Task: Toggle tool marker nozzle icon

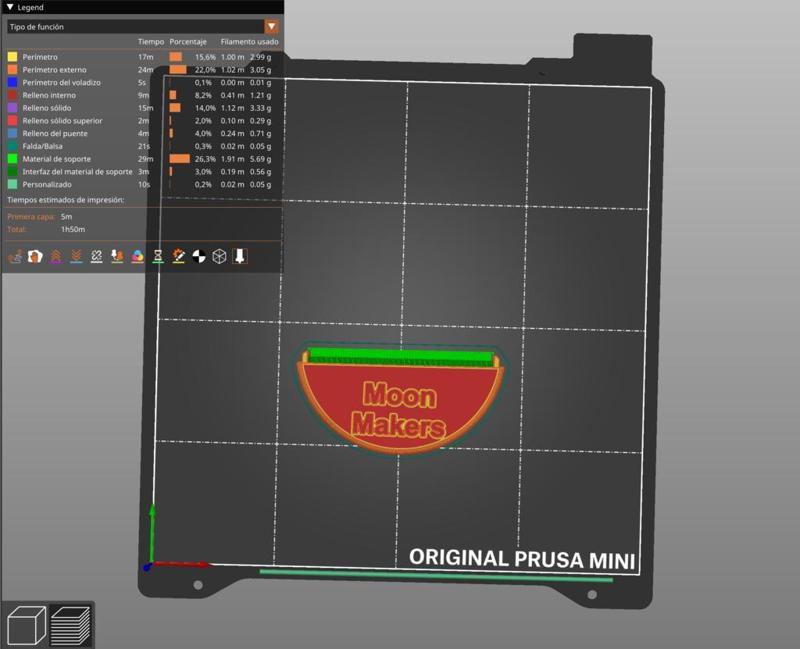Action: (239, 256)
